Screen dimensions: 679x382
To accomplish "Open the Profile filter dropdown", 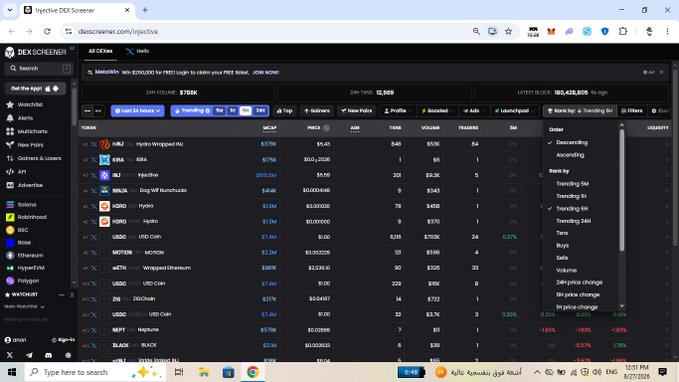I will click(398, 111).
